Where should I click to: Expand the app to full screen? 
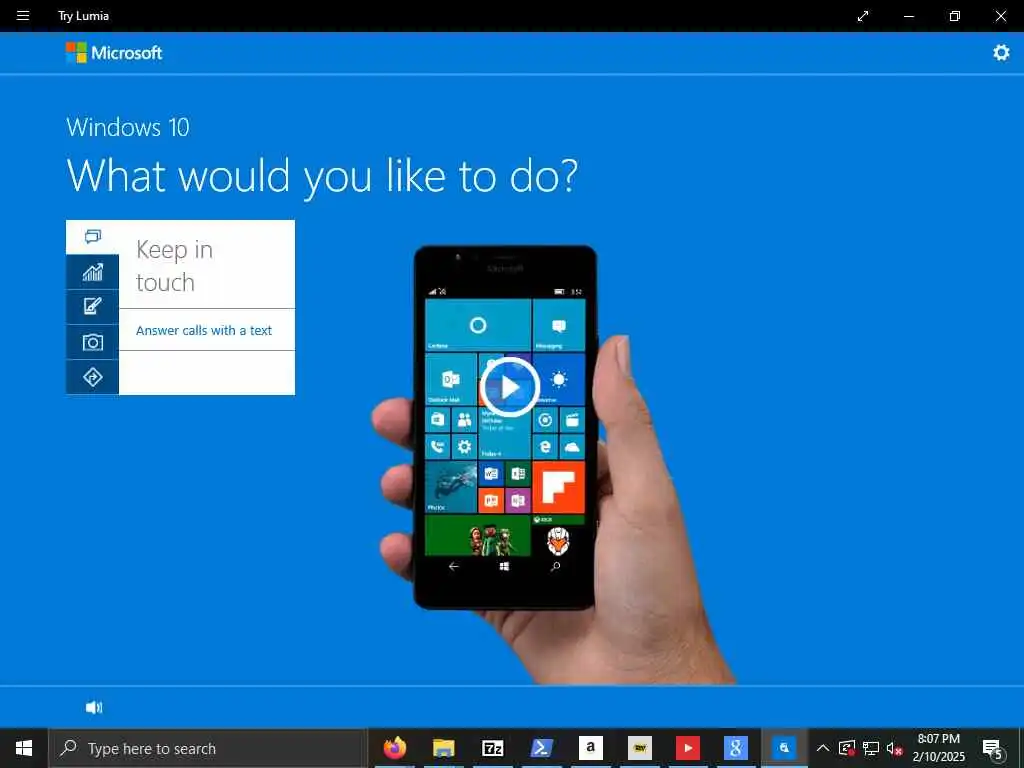(x=863, y=16)
